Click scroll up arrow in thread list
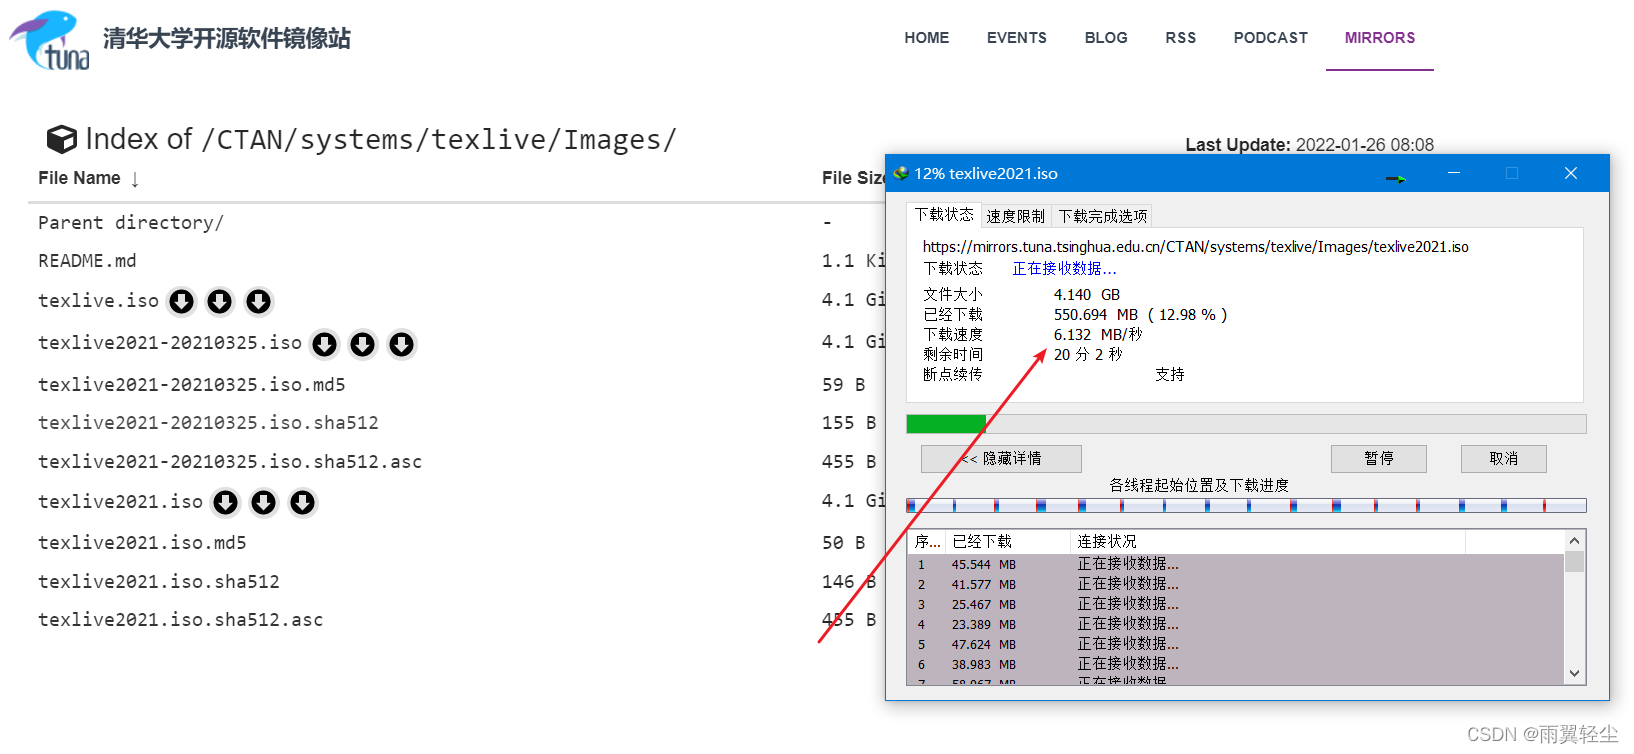 pyautogui.click(x=1575, y=541)
